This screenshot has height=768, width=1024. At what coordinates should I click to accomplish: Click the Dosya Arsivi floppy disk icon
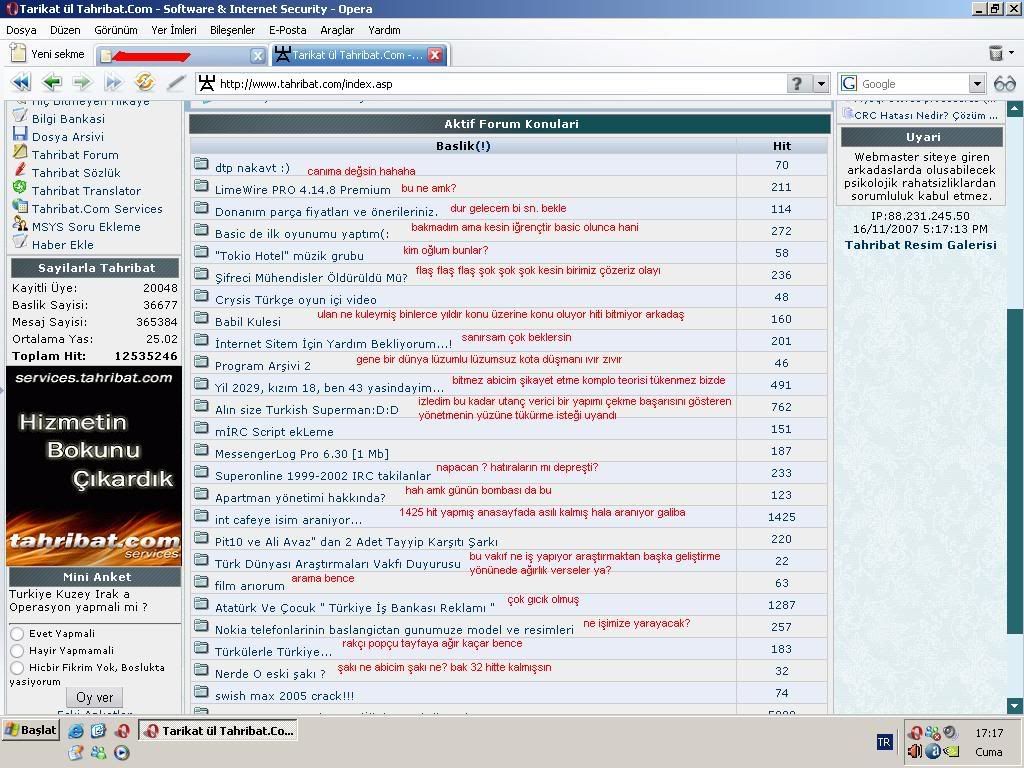click(x=20, y=134)
